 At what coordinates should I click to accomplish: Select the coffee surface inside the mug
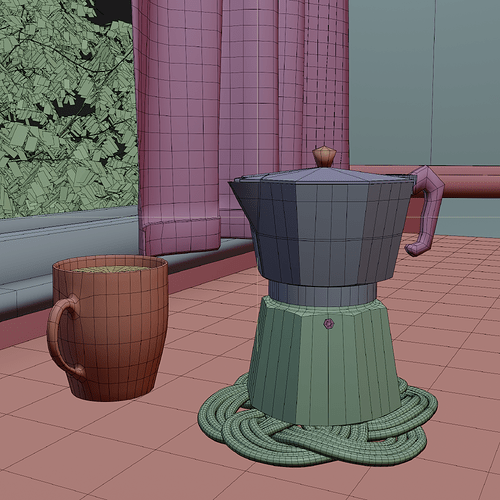tap(113, 269)
